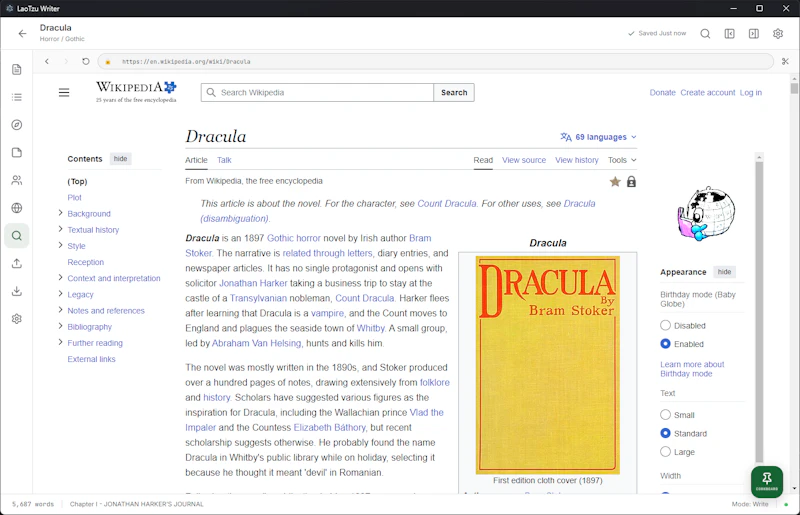Open the Count Dracula hatnote link

click(446, 204)
